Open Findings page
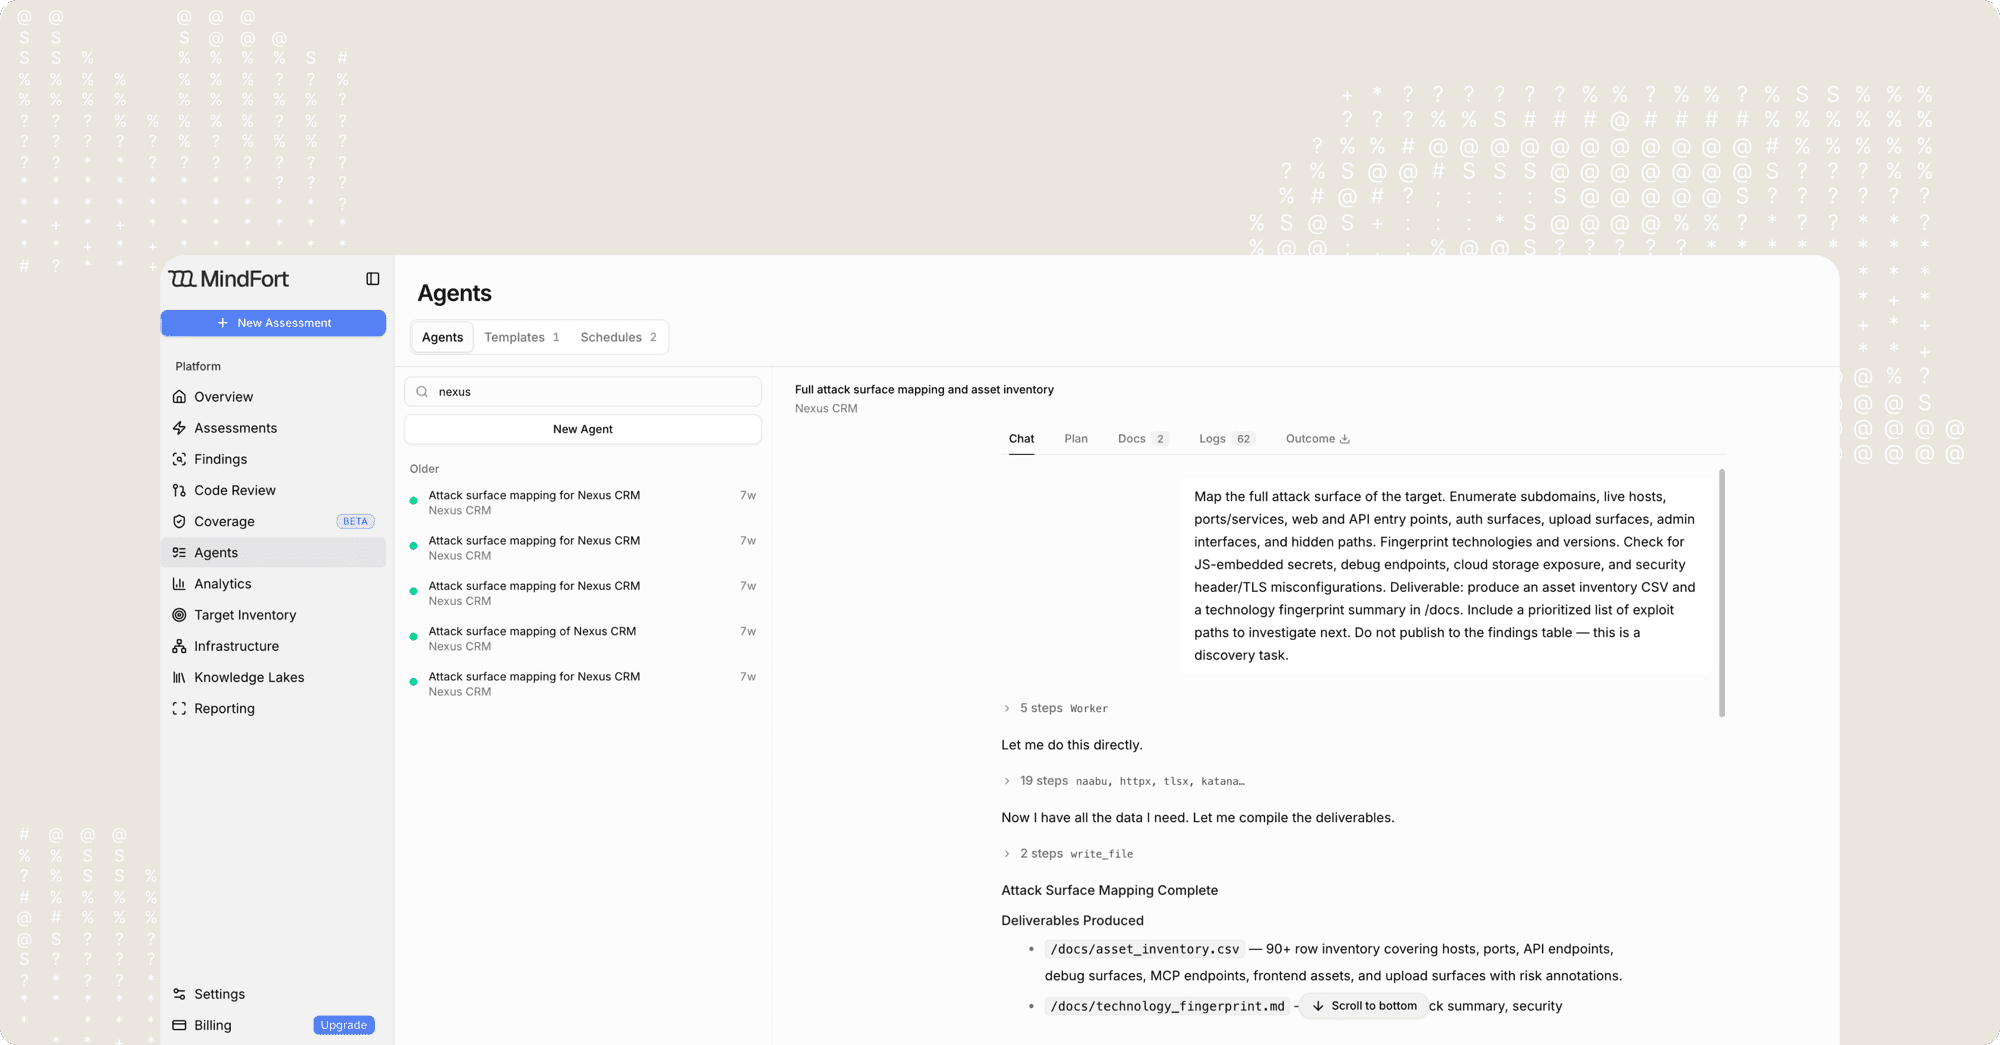 click(273, 459)
